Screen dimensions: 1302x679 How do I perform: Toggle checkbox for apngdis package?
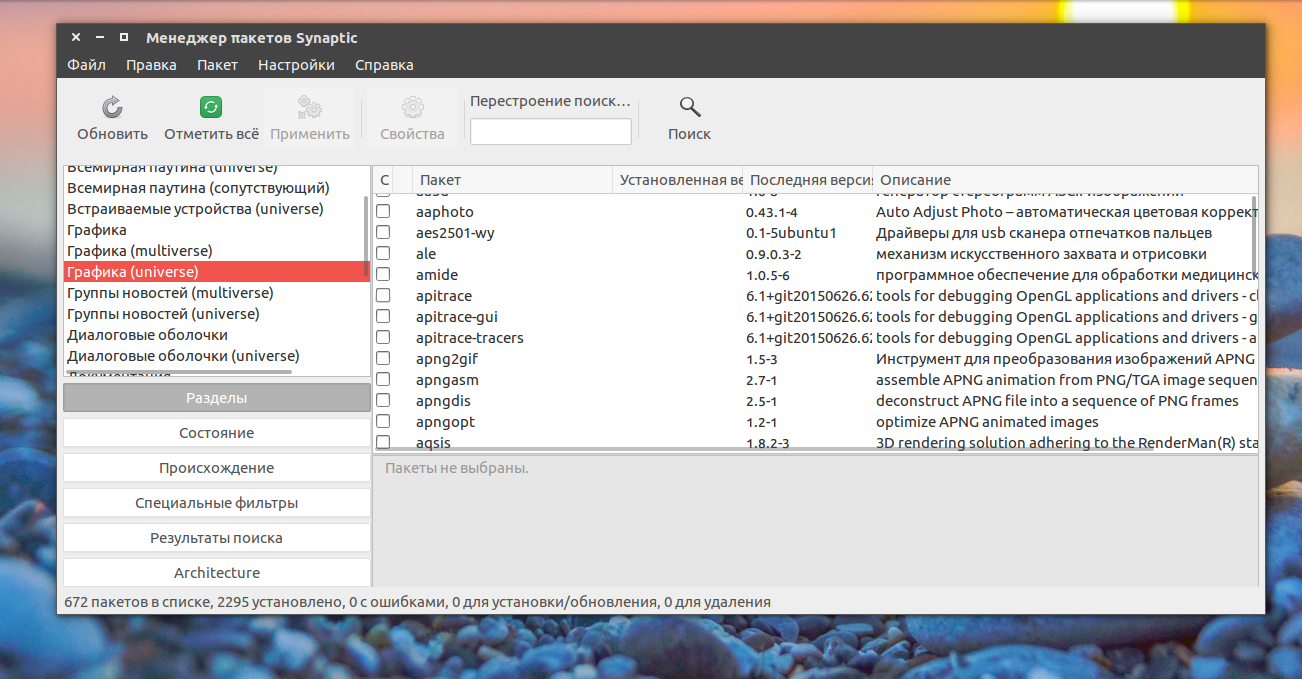(x=383, y=401)
